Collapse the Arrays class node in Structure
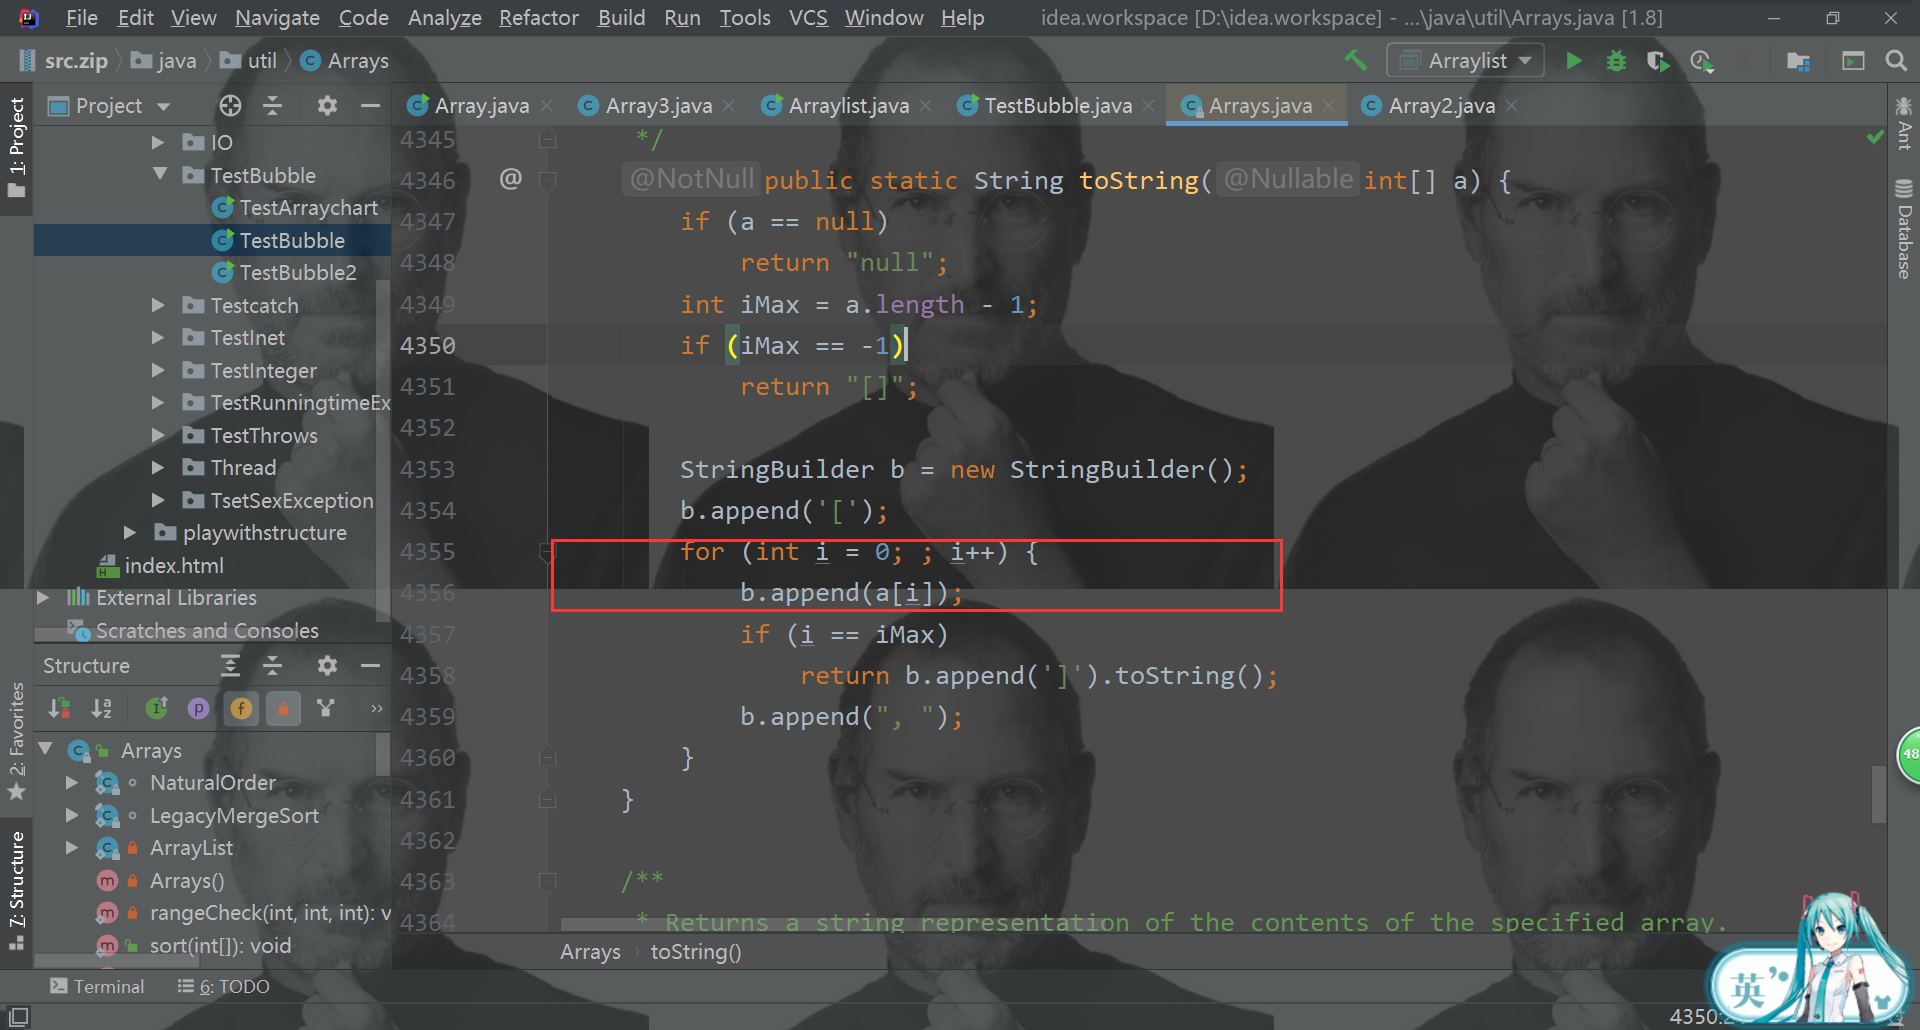The width and height of the screenshot is (1920, 1030). pos(45,750)
